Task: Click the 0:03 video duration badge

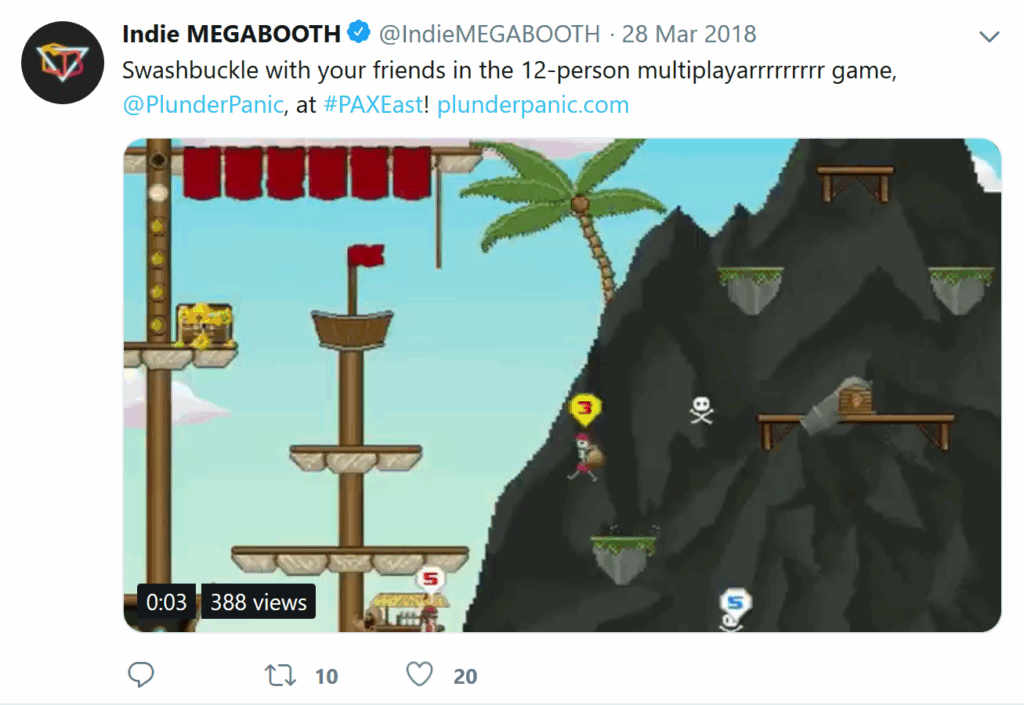Action: [166, 602]
